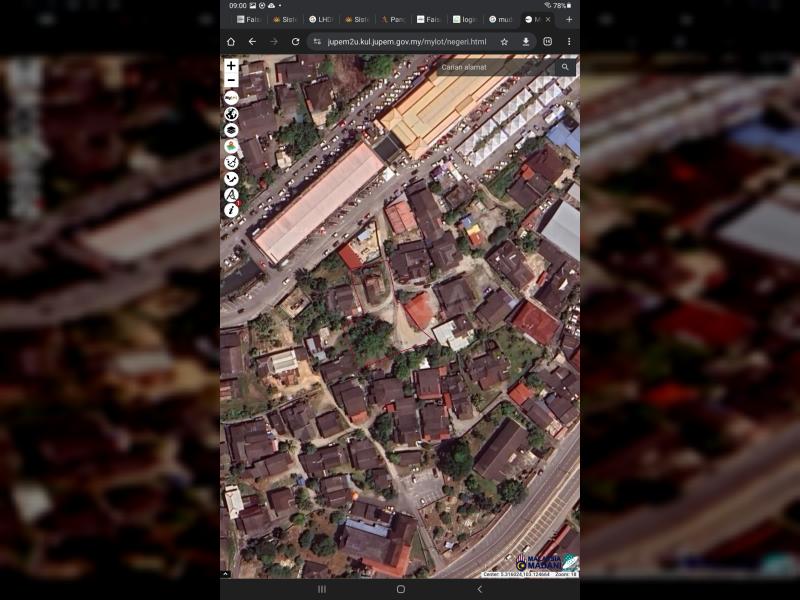
Task: Open a new browser tab
Action: (x=569, y=19)
